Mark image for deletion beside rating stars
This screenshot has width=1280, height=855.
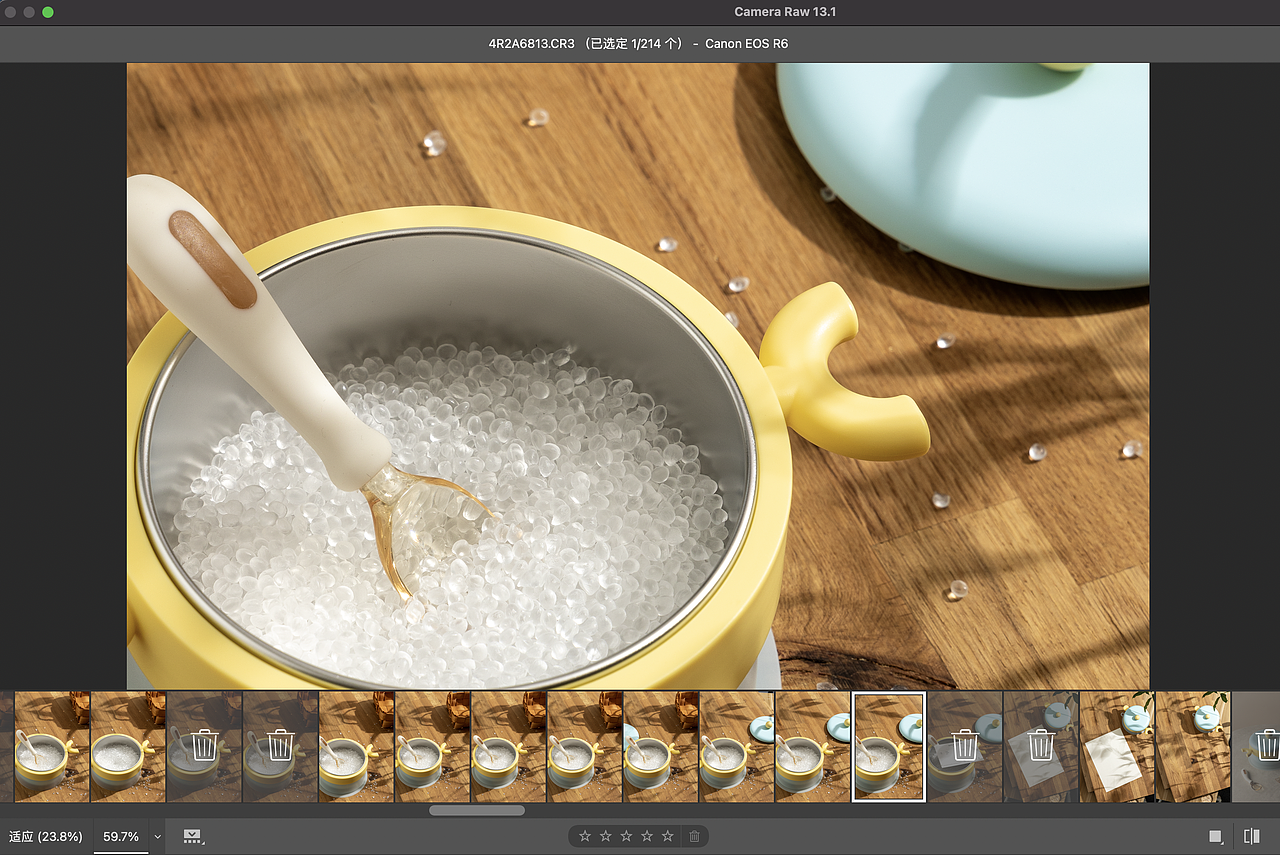tap(694, 836)
